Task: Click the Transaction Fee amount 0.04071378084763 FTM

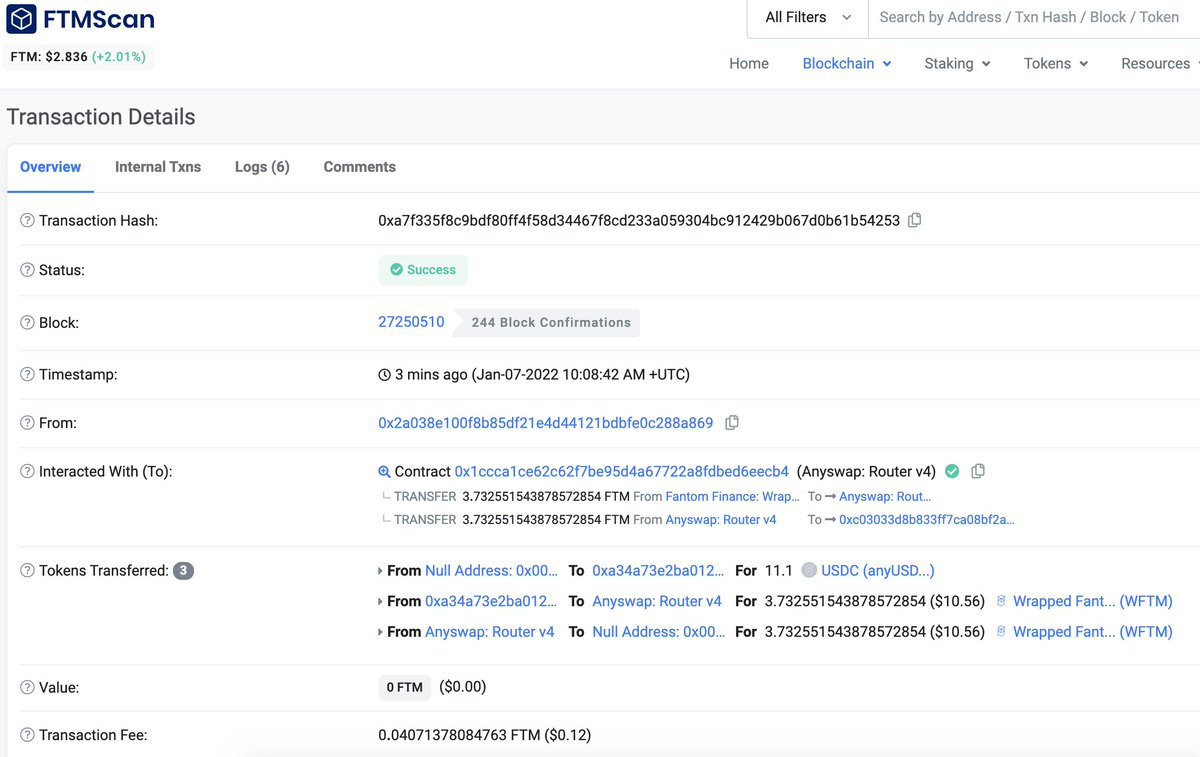Action: (x=459, y=735)
